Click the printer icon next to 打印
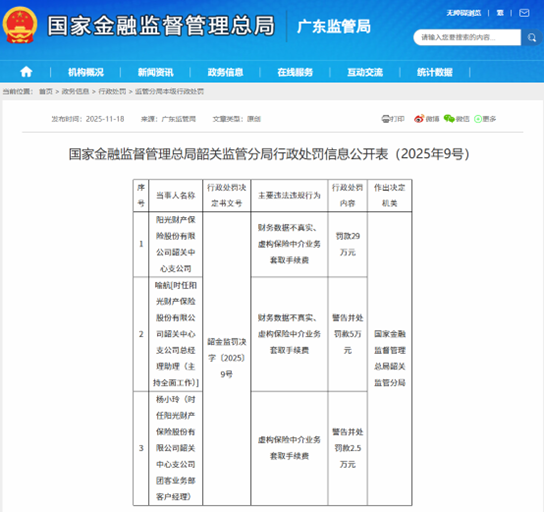Viewport: 544px width, 512px height. click(x=385, y=119)
